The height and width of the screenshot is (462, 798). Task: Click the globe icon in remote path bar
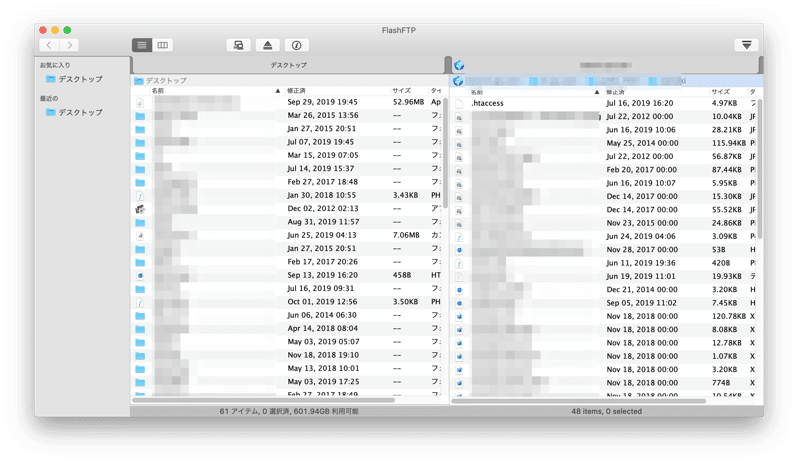tap(458, 81)
